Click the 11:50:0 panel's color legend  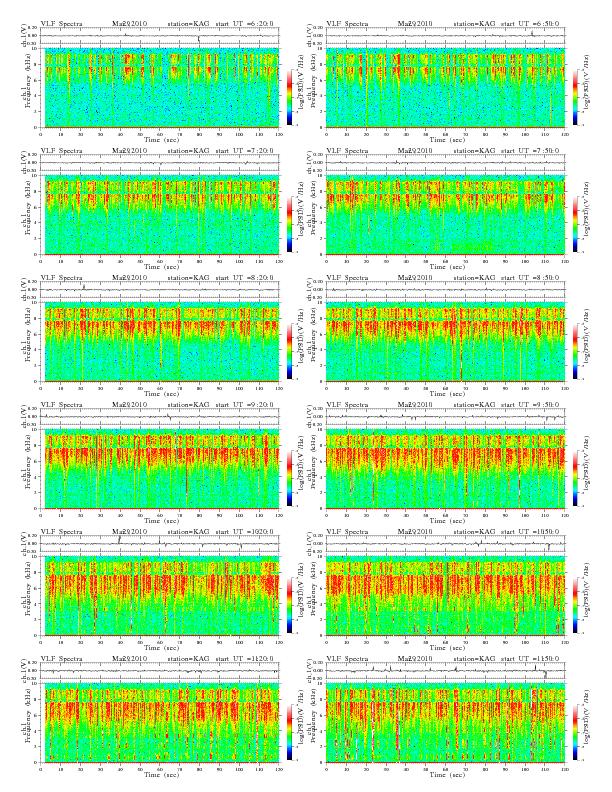click(x=576, y=732)
